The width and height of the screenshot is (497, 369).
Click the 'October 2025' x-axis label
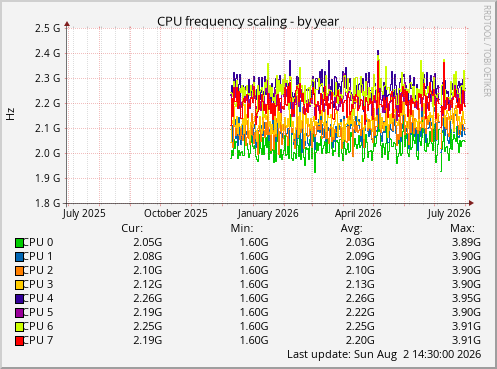point(176,214)
